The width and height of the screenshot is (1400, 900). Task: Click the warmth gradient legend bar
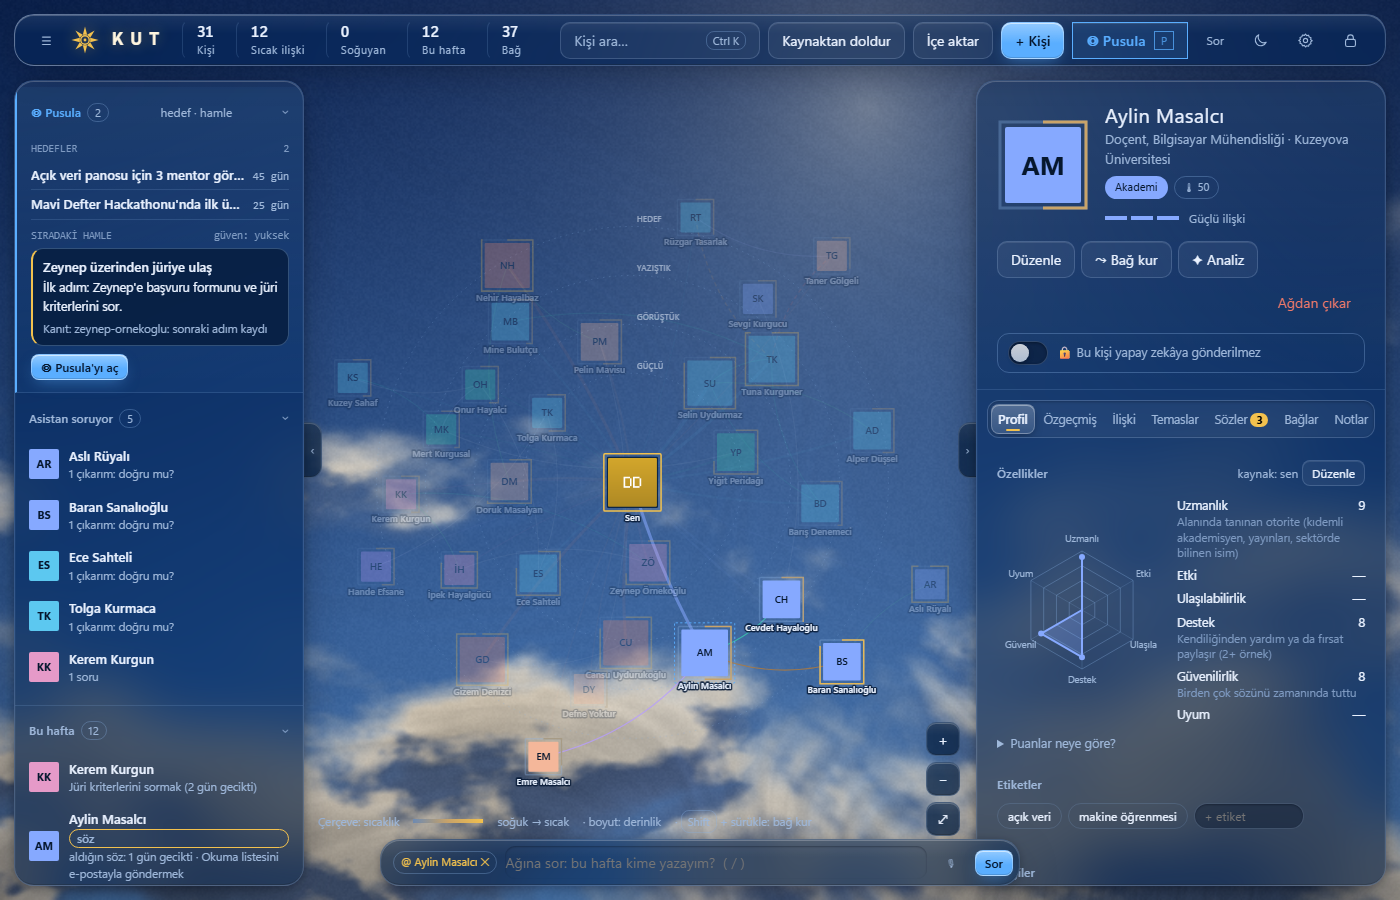click(x=448, y=822)
